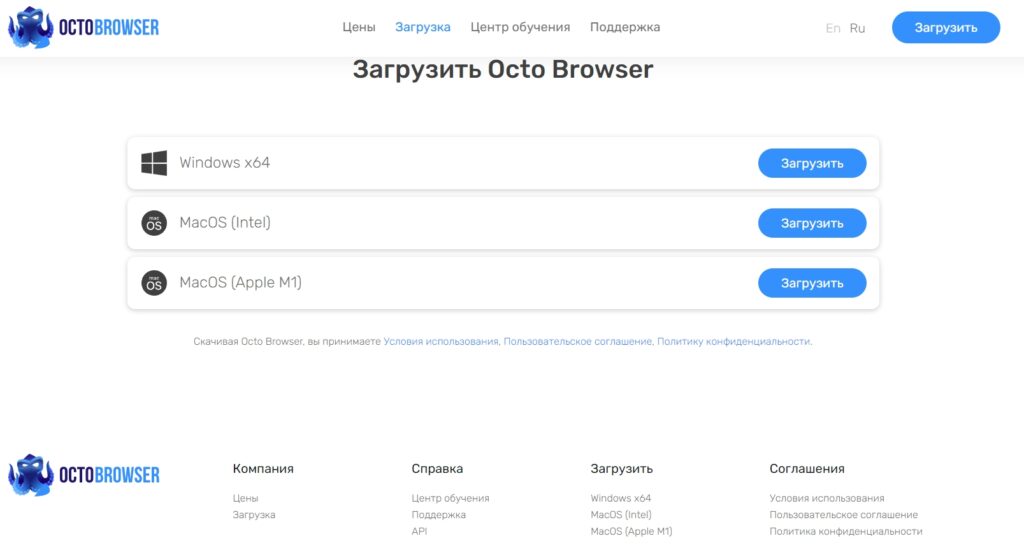Click the macOS icon beside MacOS (Apple M1)
This screenshot has width=1024, height=550.
click(154, 283)
